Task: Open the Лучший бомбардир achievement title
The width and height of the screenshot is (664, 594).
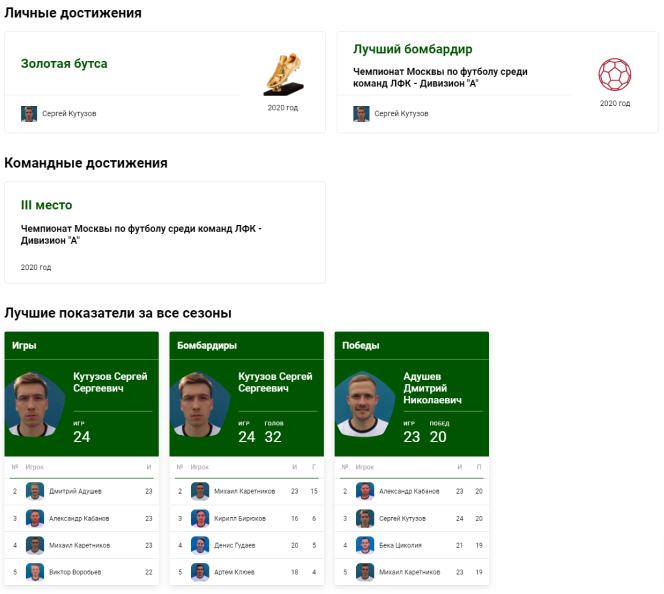Action: [x=412, y=49]
